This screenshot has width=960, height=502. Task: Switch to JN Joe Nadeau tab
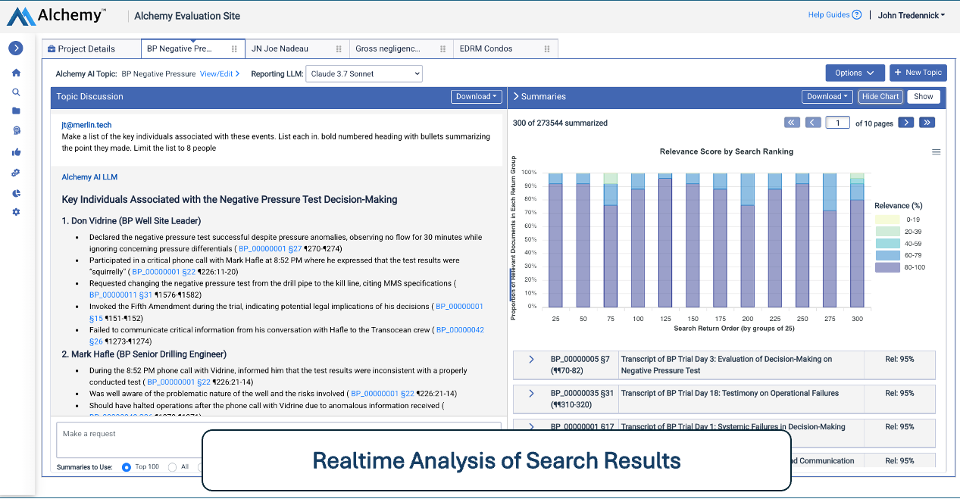297,49
